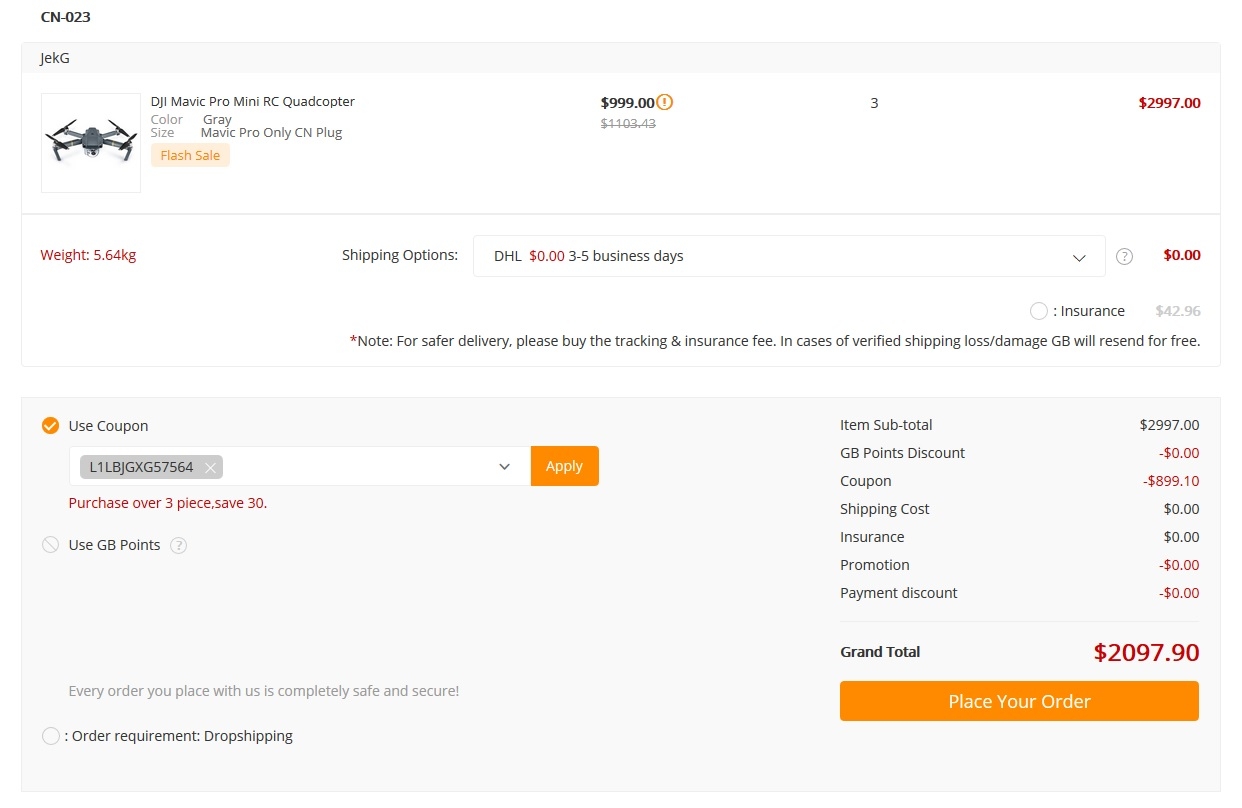Click the orange price info exclamation icon
Image resolution: width=1242 pixels, height=808 pixels.
665,102
